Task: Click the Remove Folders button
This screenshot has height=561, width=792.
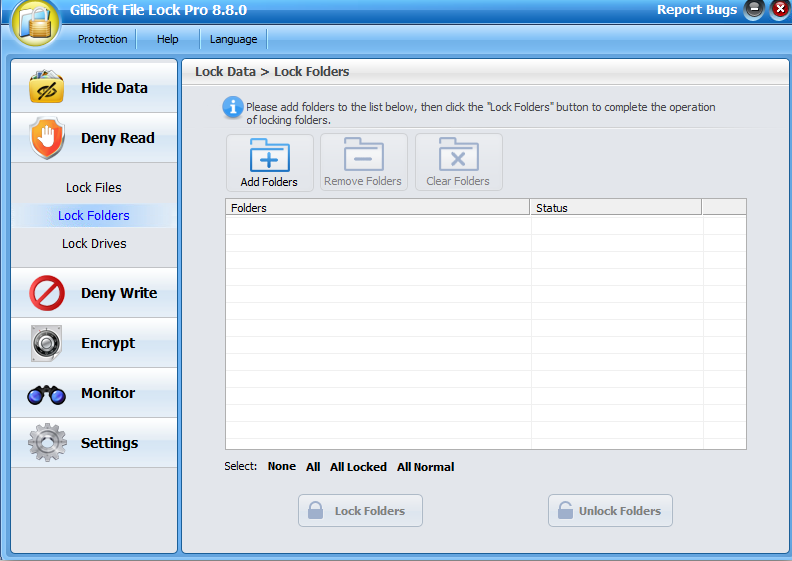Action: 364,163
